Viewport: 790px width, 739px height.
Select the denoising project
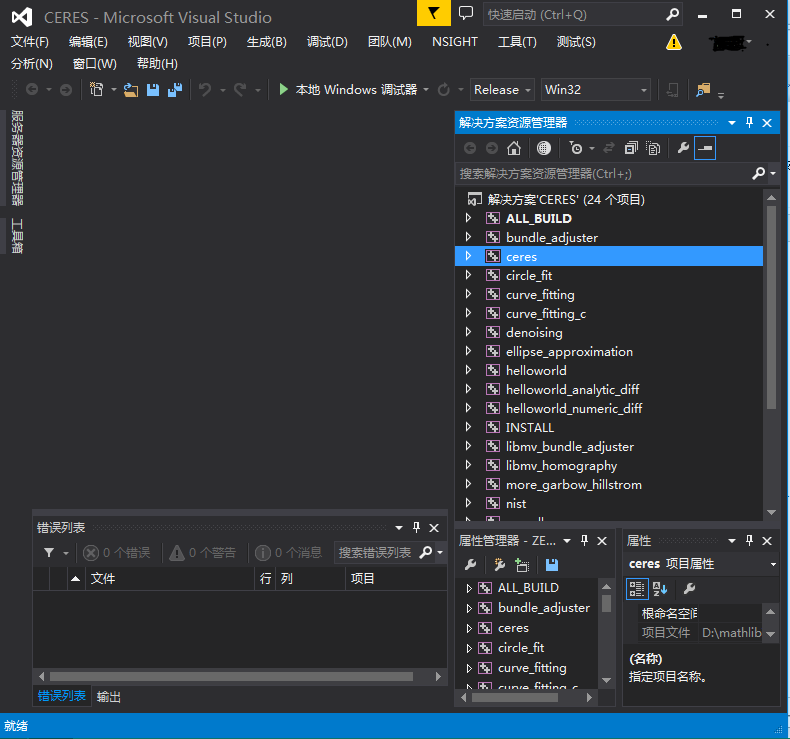click(534, 332)
